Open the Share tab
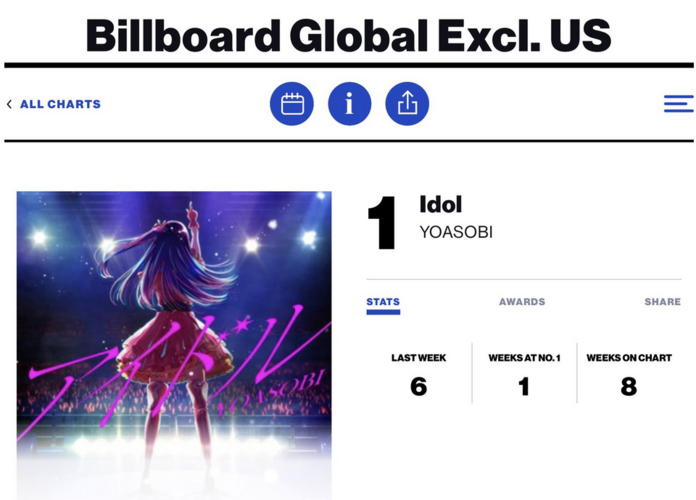The width and height of the screenshot is (696, 500). point(663,302)
